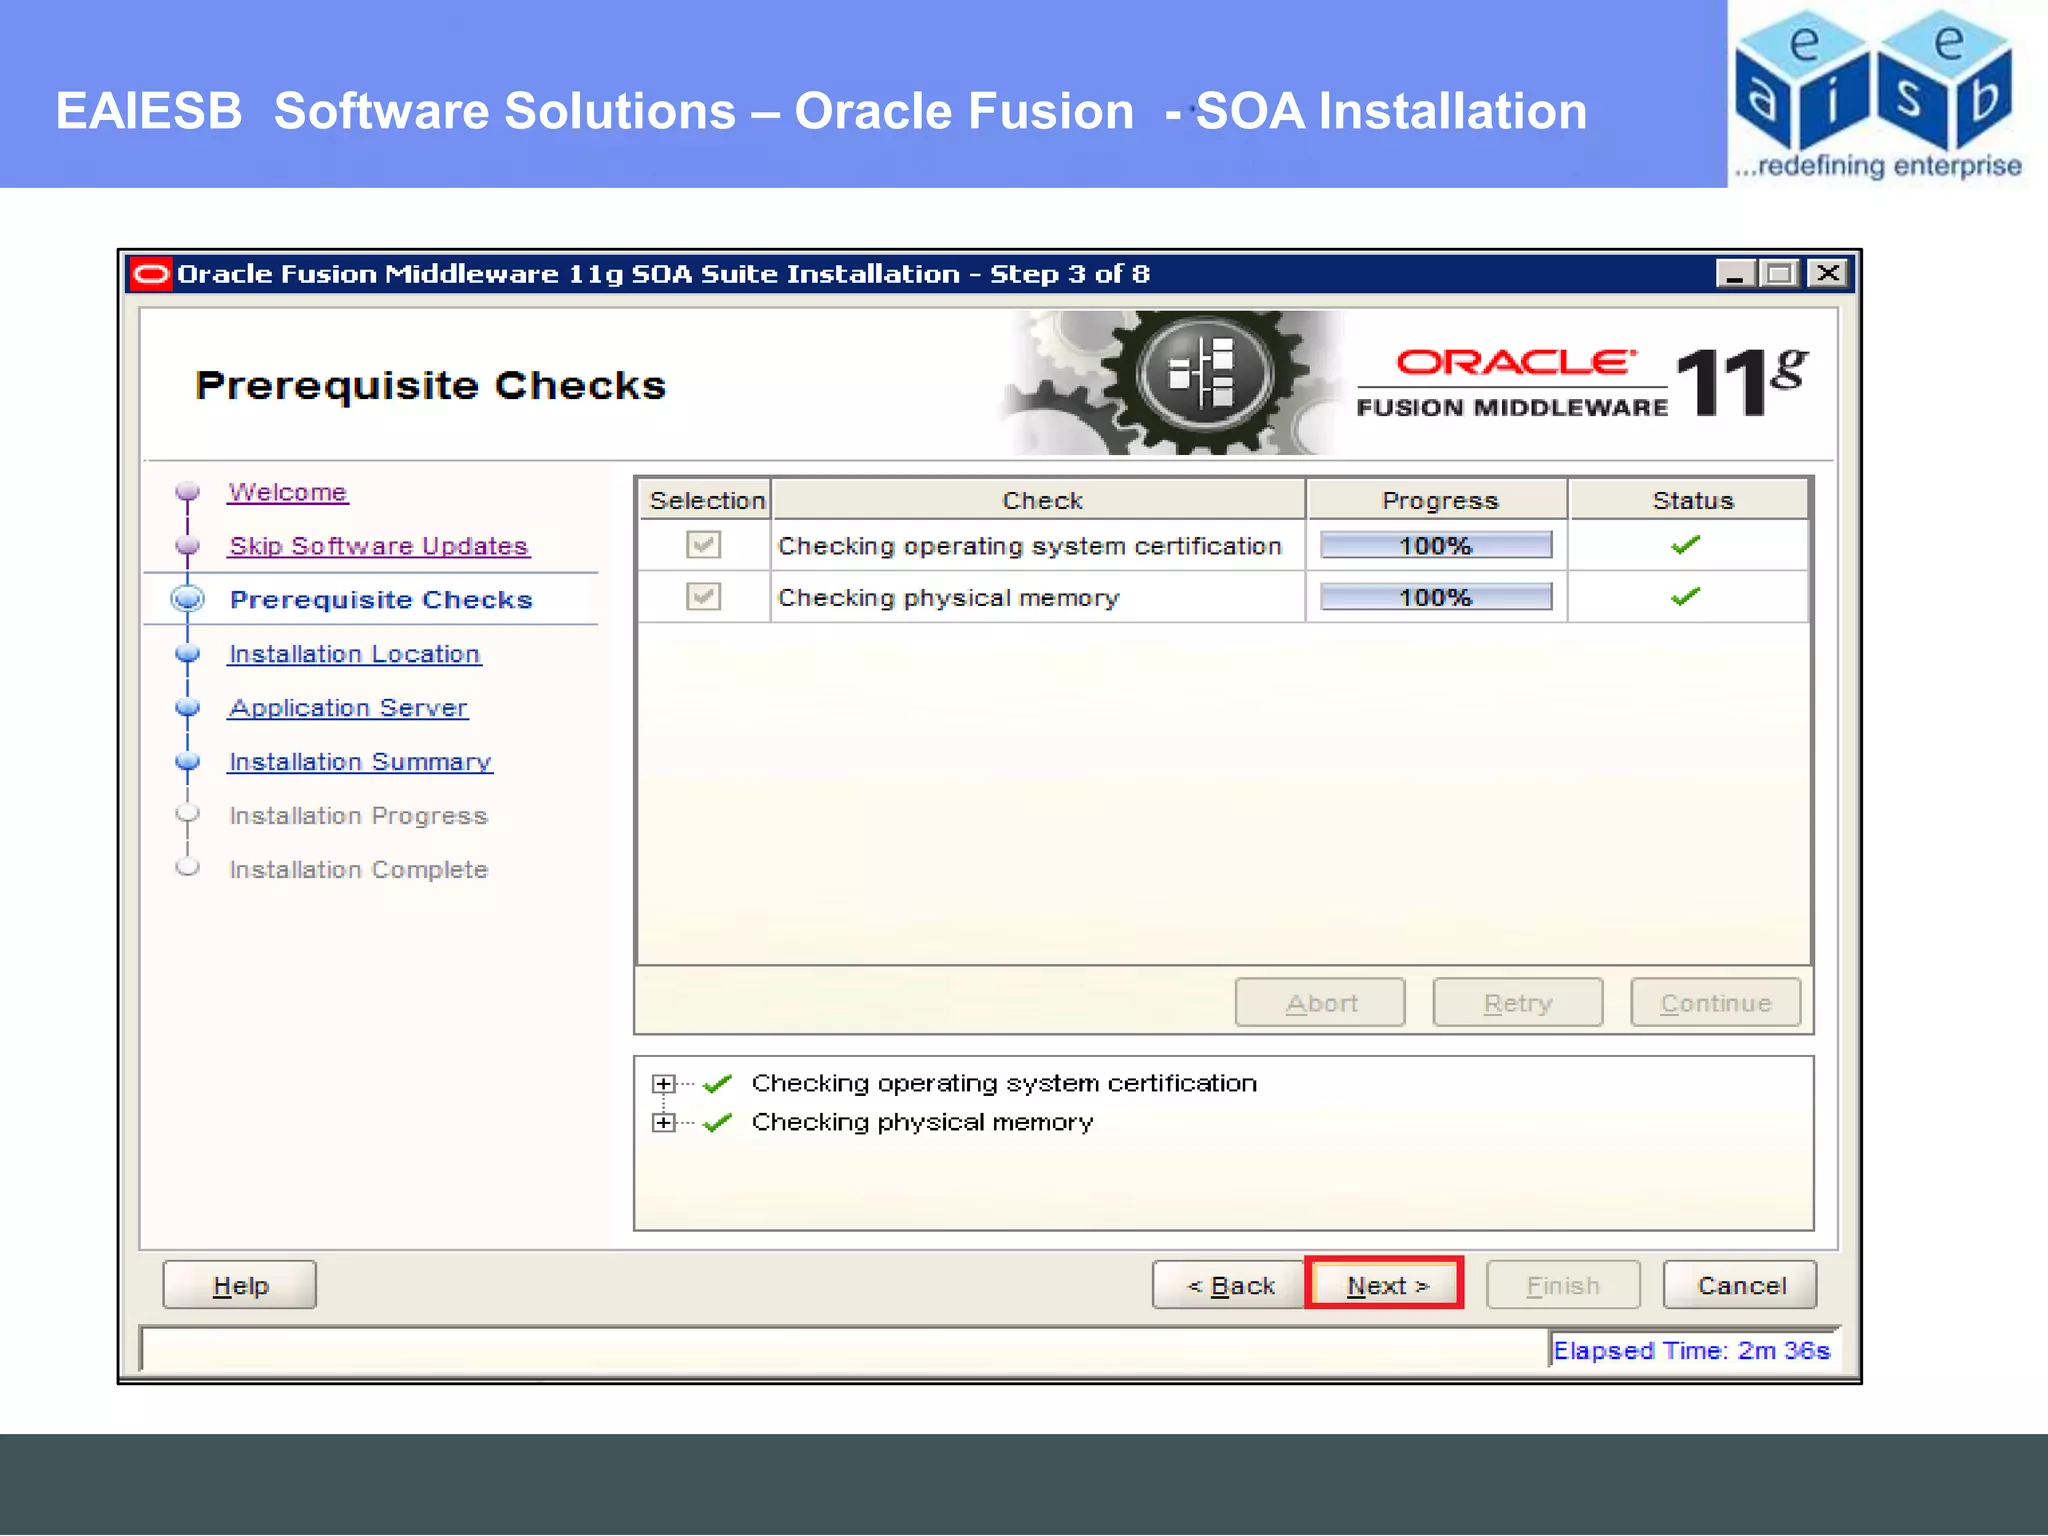
Task: Click the Installation Summary step bullet
Action: click(x=187, y=762)
